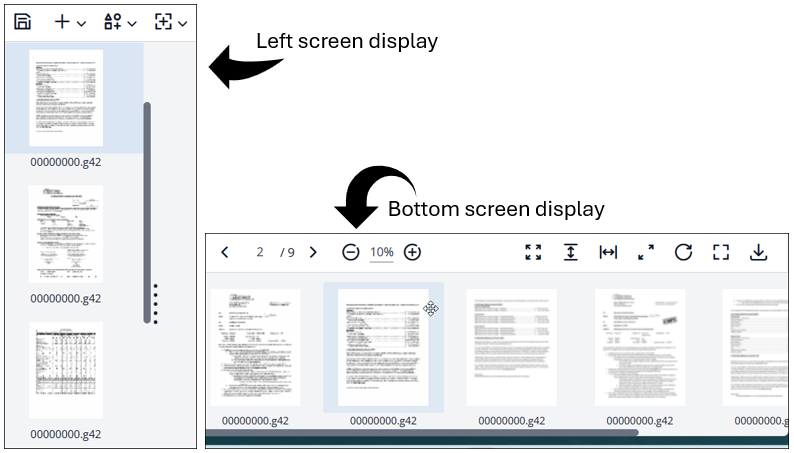Select the partially visible fifth bottom thumbnail
This screenshot has width=794, height=453.
(755, 347)
